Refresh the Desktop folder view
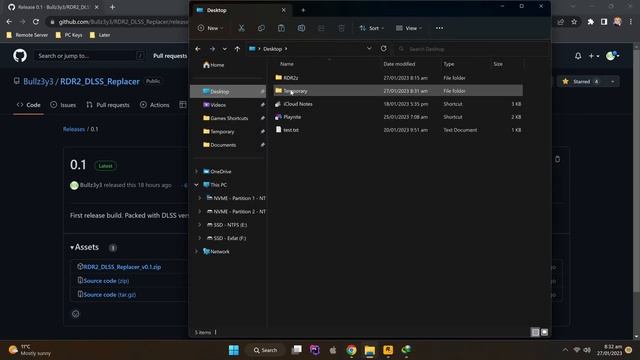The width and height of the screenshot is (640, 360). (384, 49)
